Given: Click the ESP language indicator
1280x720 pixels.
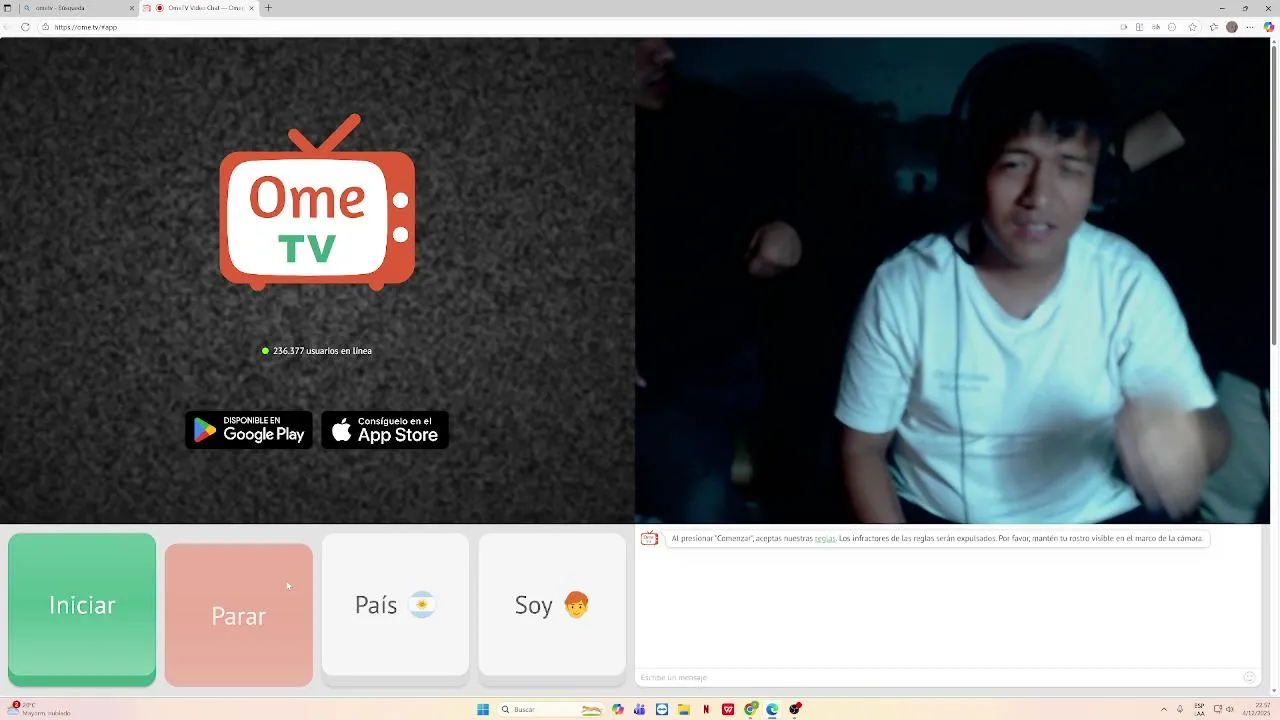Looking at the screenshot, I should (1200, 710).
